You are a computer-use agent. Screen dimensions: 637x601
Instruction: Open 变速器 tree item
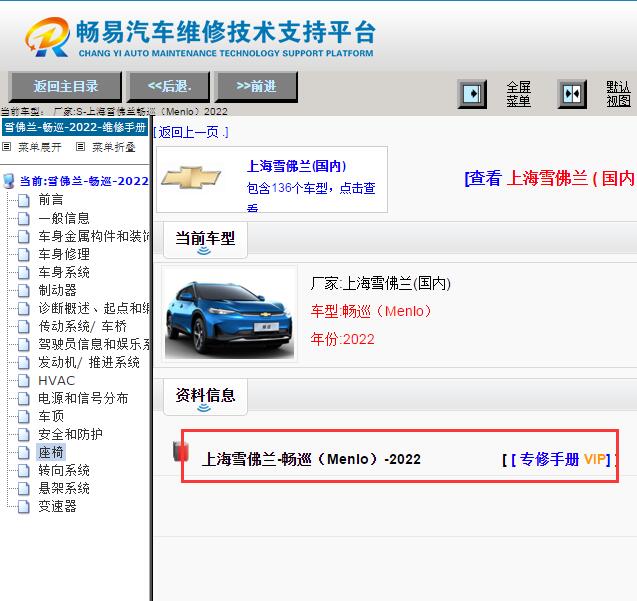57,506
